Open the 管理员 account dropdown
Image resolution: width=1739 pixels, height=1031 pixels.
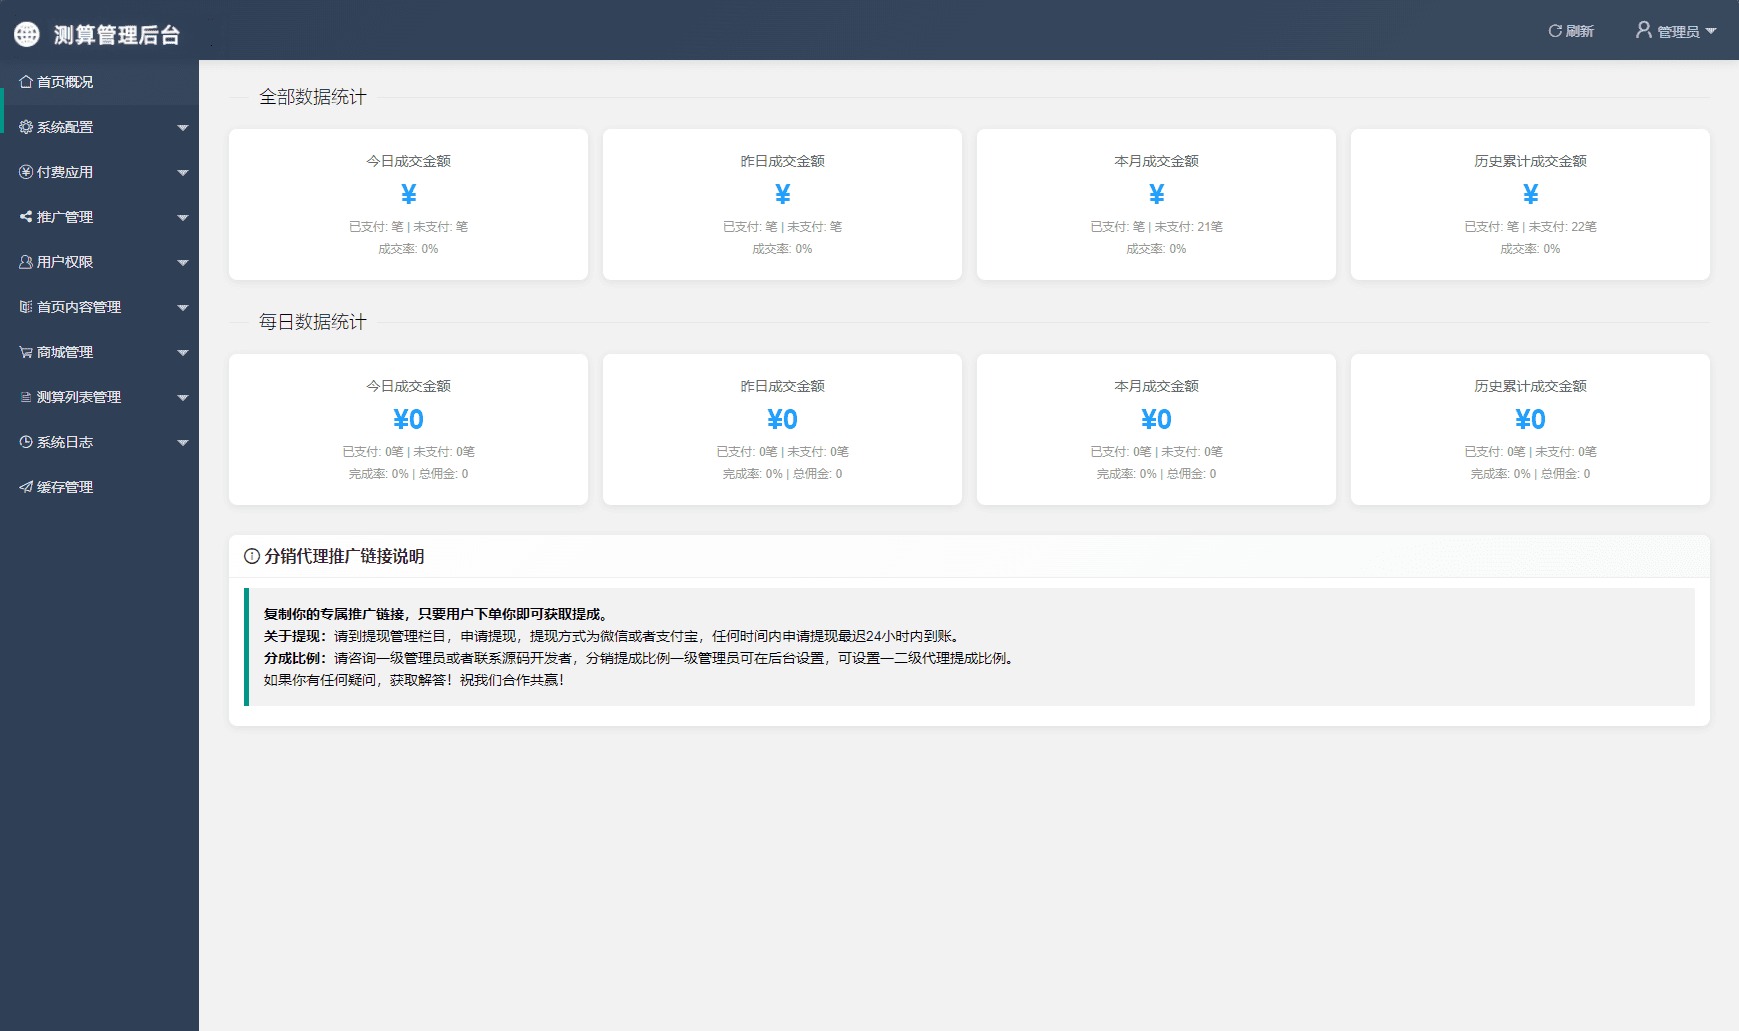pos(1676,30)
